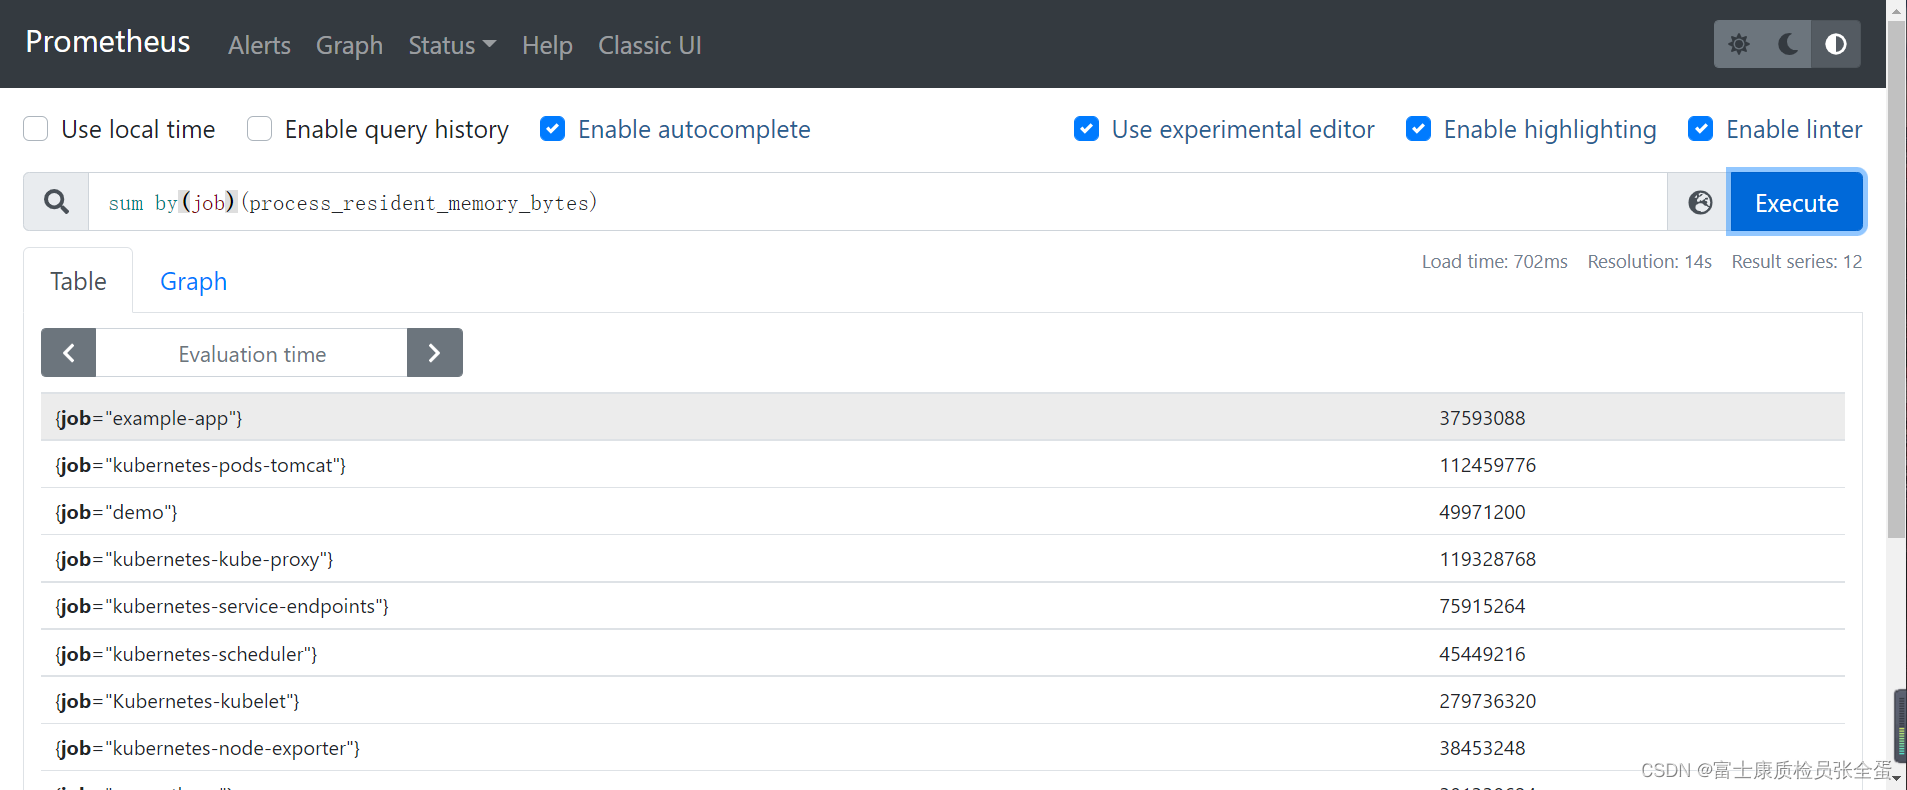Go to previous evaluation time arrow
Viewport: 1907px width, 790px height.
(x=69, y=353)
